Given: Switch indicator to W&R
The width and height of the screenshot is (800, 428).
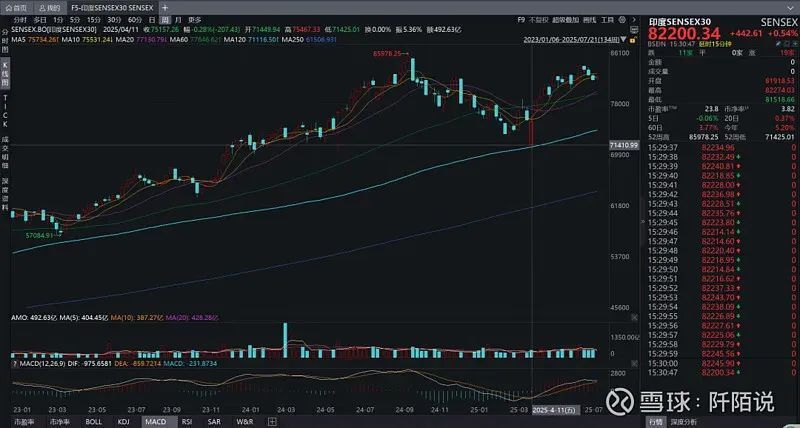Looking at the screenshot, I should tap(245, 422).
